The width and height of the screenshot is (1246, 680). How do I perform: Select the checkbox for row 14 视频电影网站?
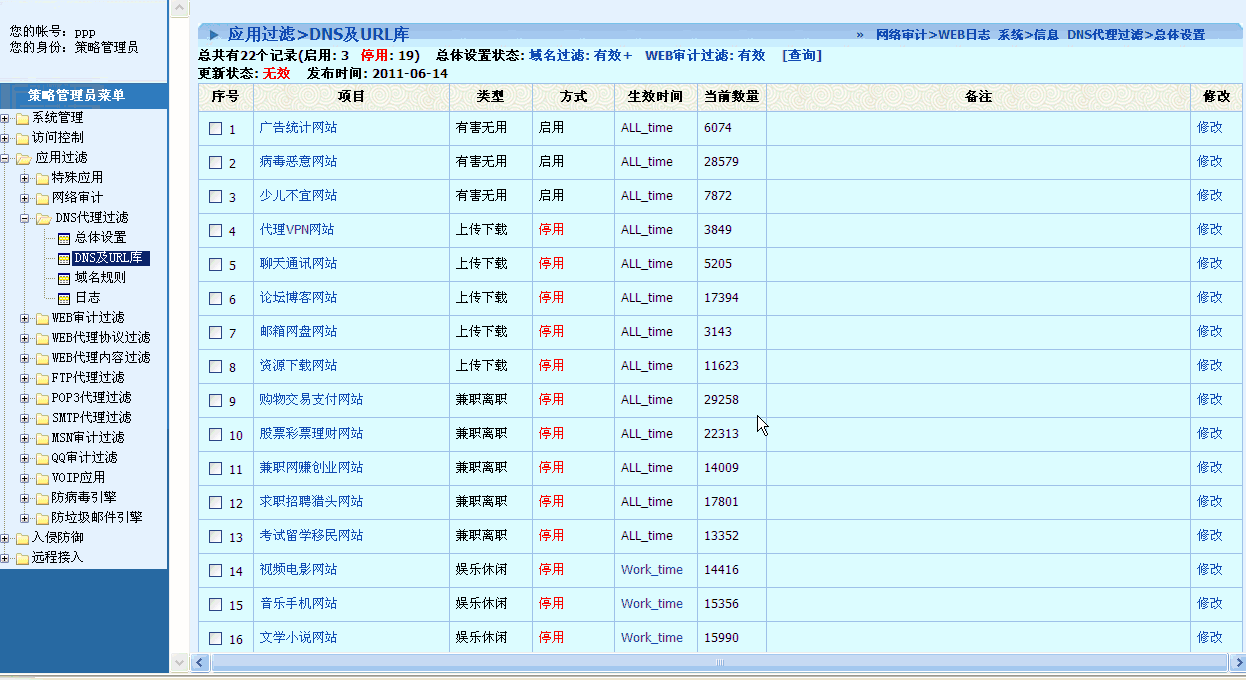tap(215, 570)
